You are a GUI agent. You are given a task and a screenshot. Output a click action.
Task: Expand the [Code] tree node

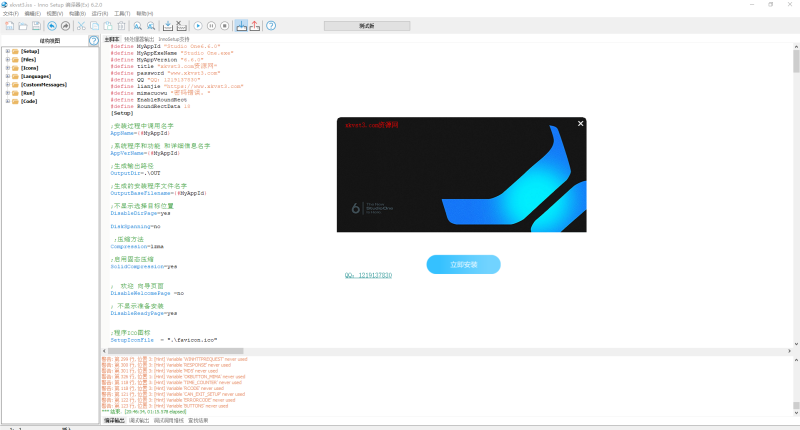tap(8, 101)
